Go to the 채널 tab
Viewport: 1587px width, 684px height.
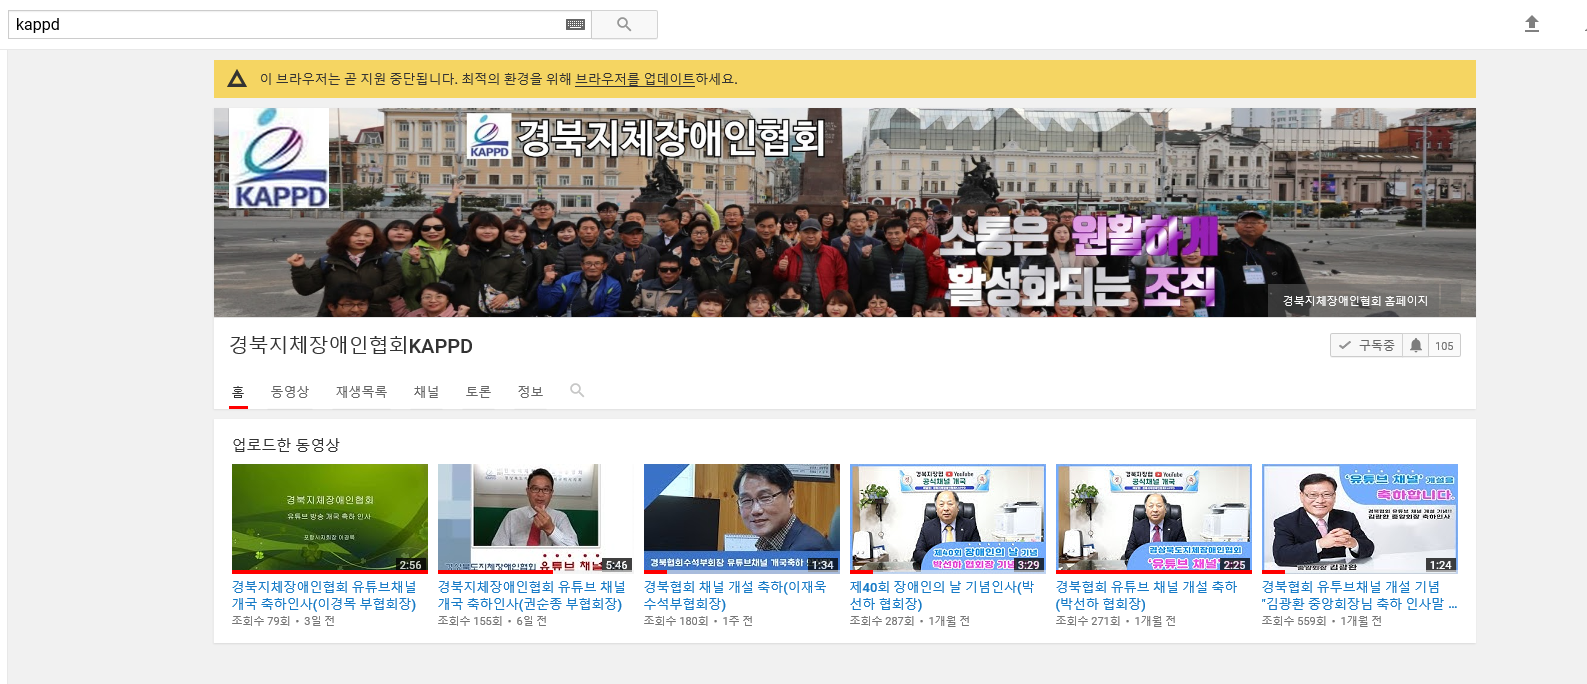427,392
